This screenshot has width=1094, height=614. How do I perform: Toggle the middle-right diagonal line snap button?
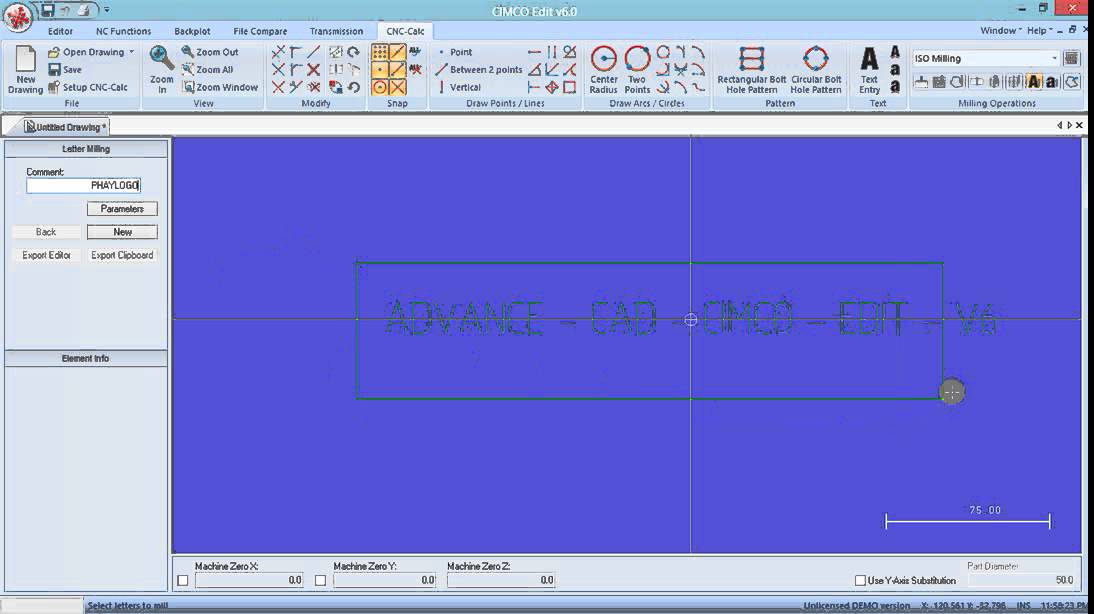pos(398,70)
